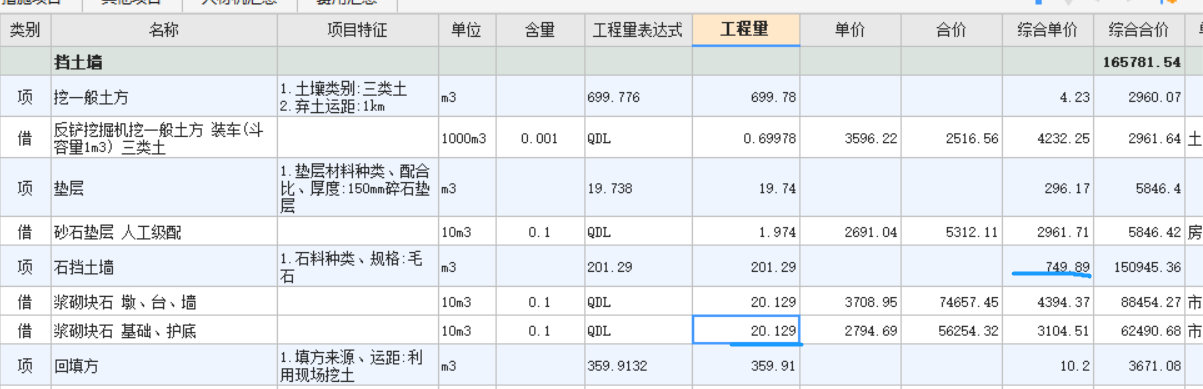Select the highlighted 工程量 column header
This screenshot has height=389, width=1203.
745,31
